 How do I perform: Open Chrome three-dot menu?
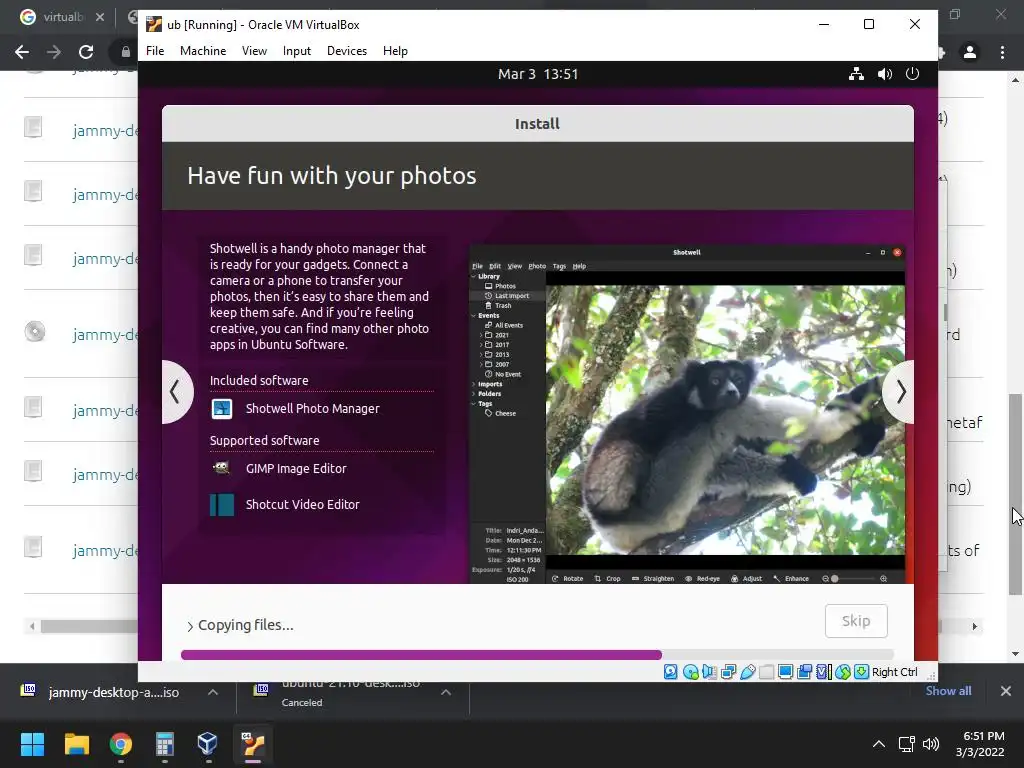[1002, 52]
